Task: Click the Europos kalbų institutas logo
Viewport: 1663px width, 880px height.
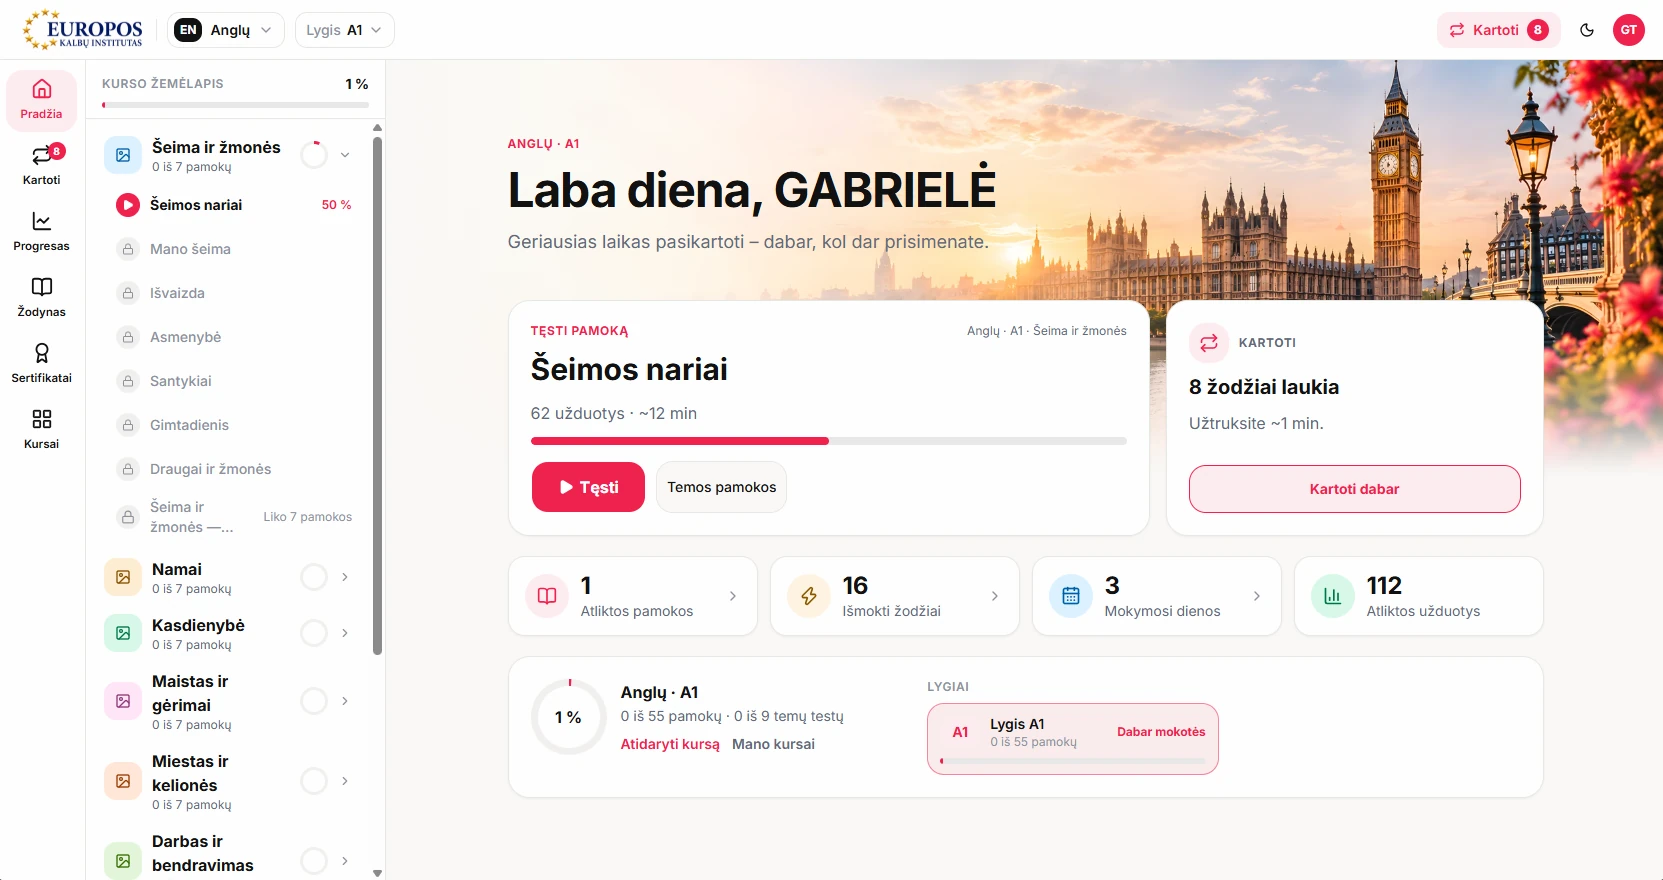Action: [84, 30]
